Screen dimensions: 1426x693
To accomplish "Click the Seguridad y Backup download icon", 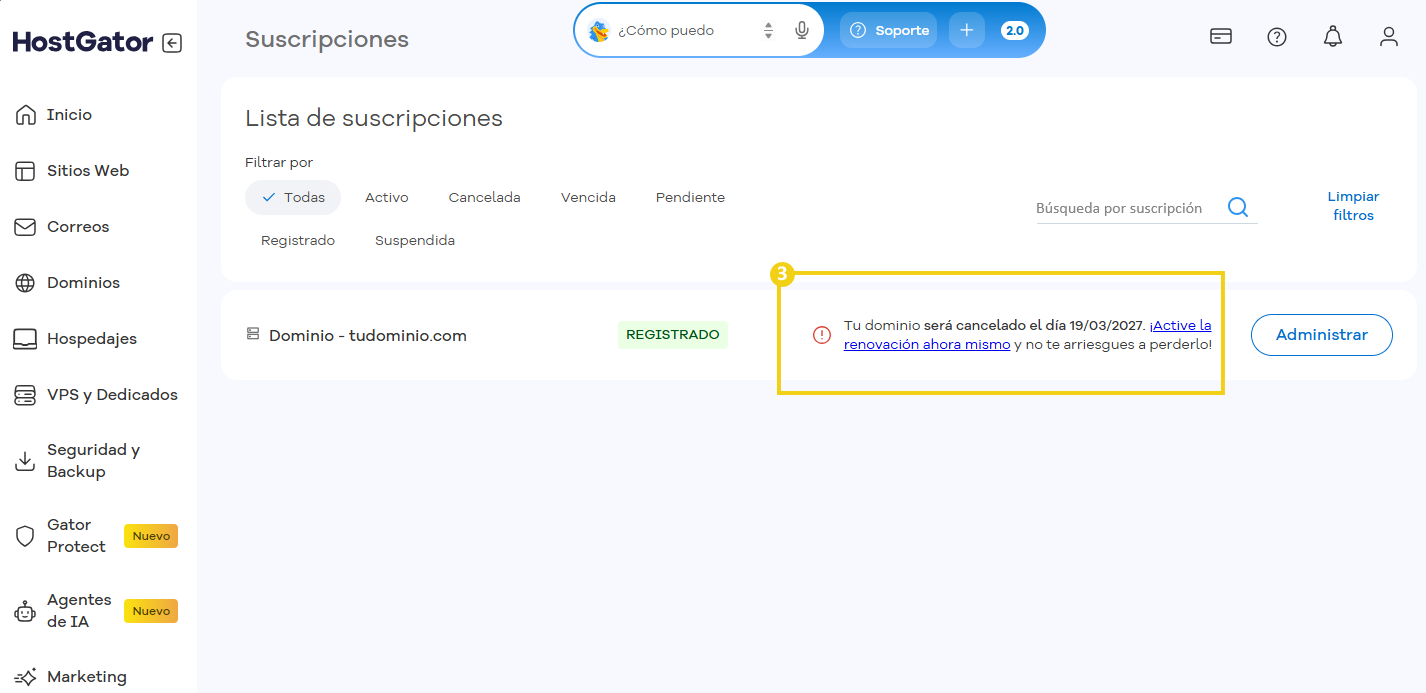I will pos(25,461).
